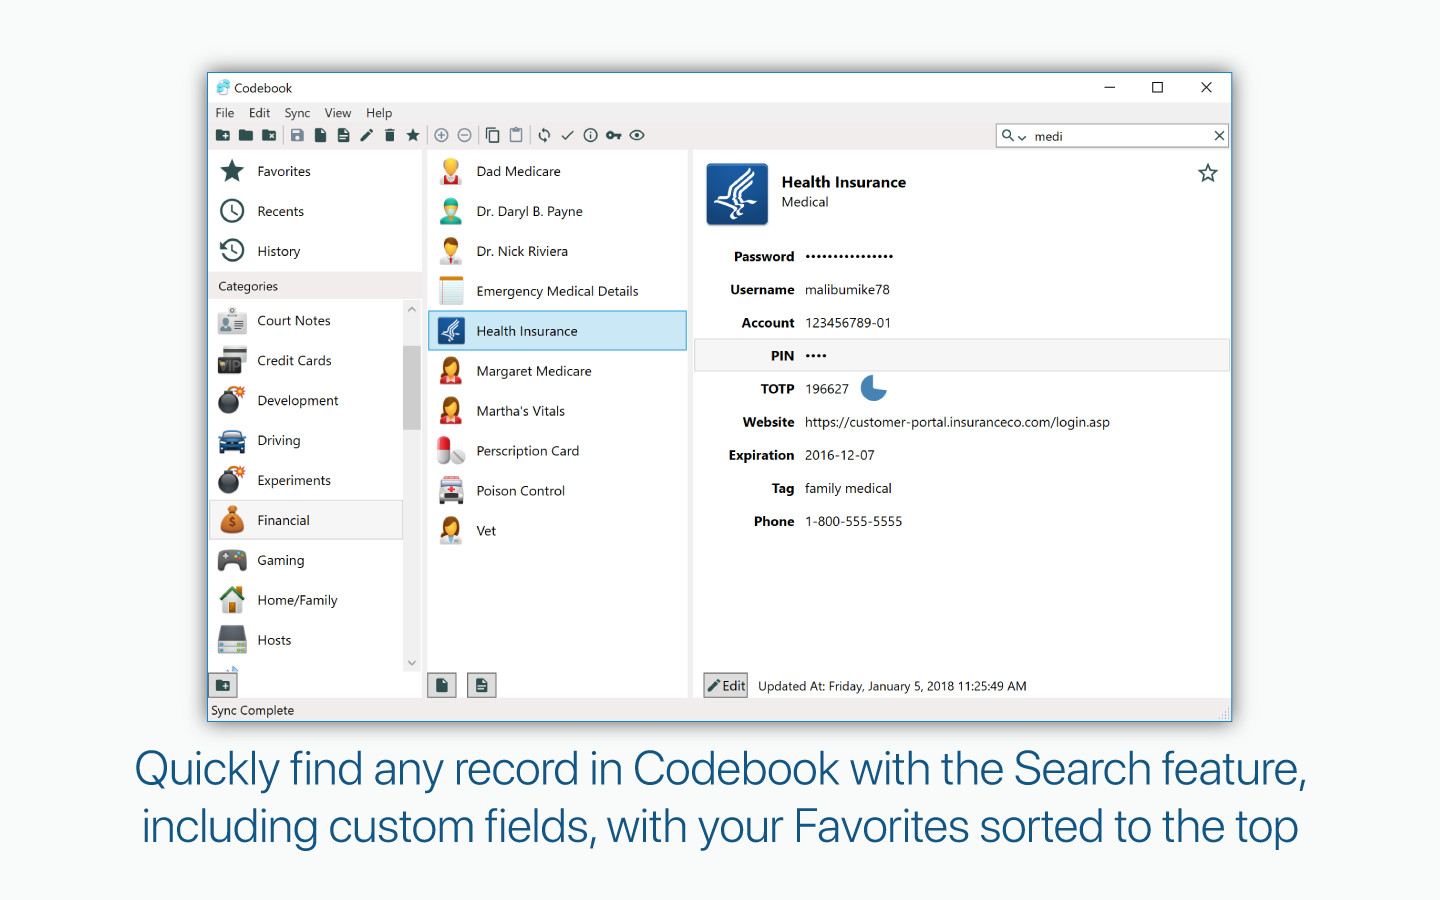Click the circled plus add field icon
Image resolution: width=1440 pixels, height=900 pixels.
click(x=441, y=135)
